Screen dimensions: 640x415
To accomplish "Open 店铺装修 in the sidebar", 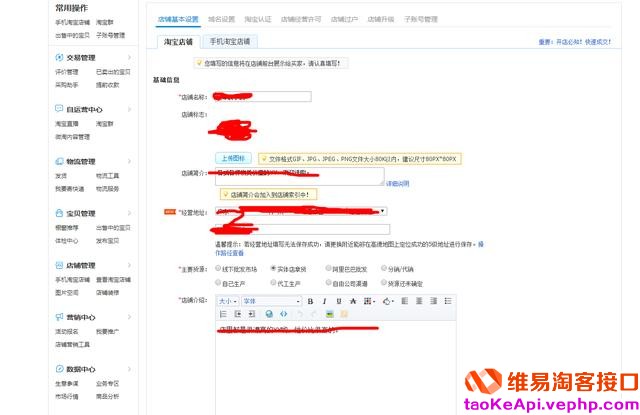I will [107, 293].
